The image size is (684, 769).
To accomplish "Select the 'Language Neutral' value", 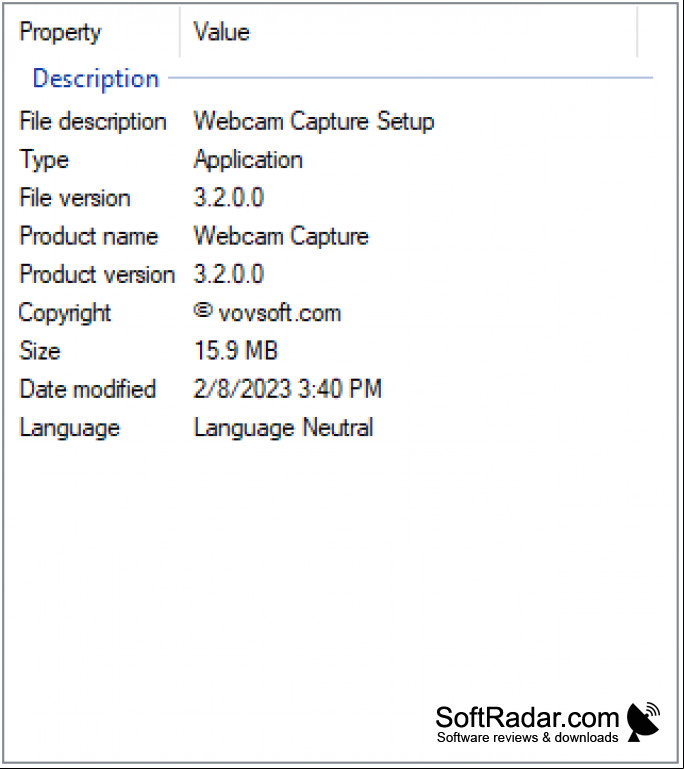I will [x=283, y=428].
